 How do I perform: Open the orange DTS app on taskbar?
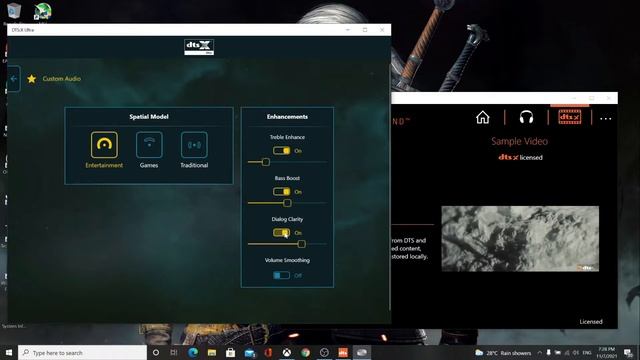[x=343, y=352]
